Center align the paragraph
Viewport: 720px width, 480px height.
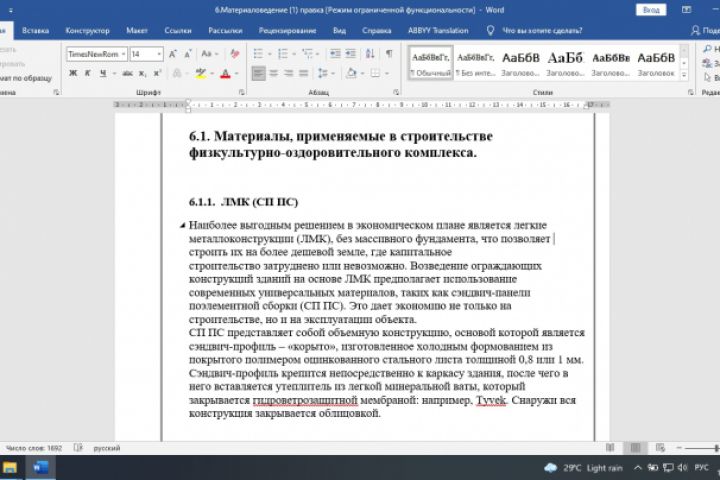274,73
